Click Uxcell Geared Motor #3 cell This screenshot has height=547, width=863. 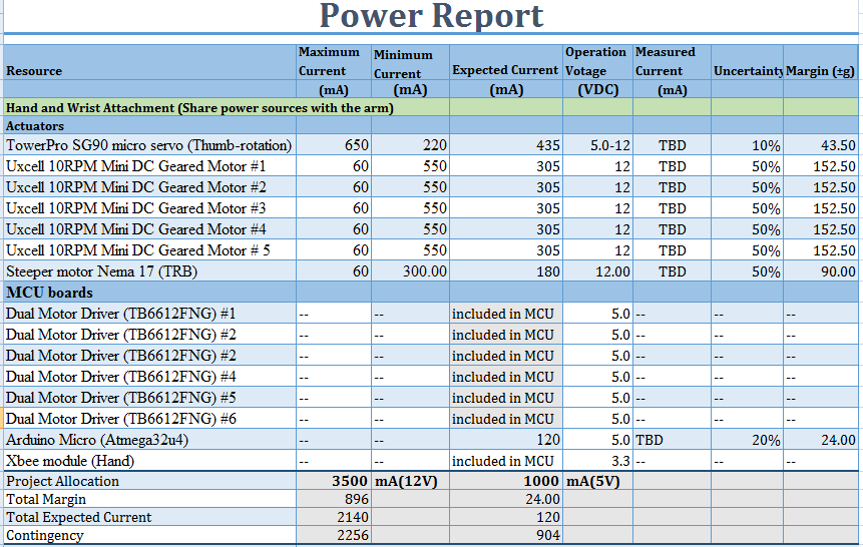click(x=150, y=208)
